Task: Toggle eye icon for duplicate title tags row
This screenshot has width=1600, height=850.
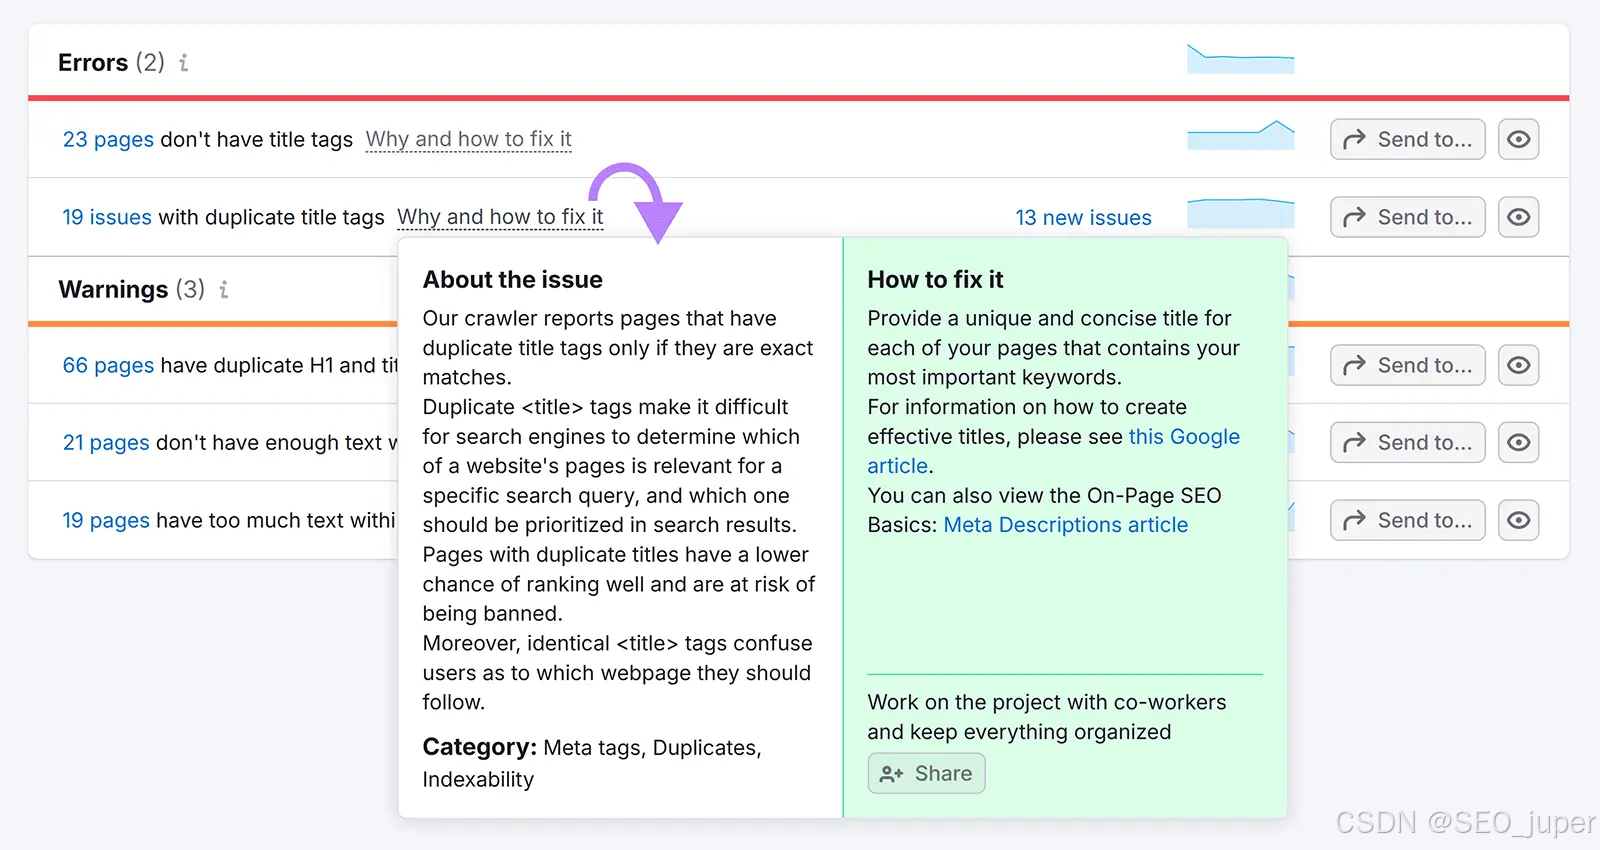Action: coord(1518,217)
